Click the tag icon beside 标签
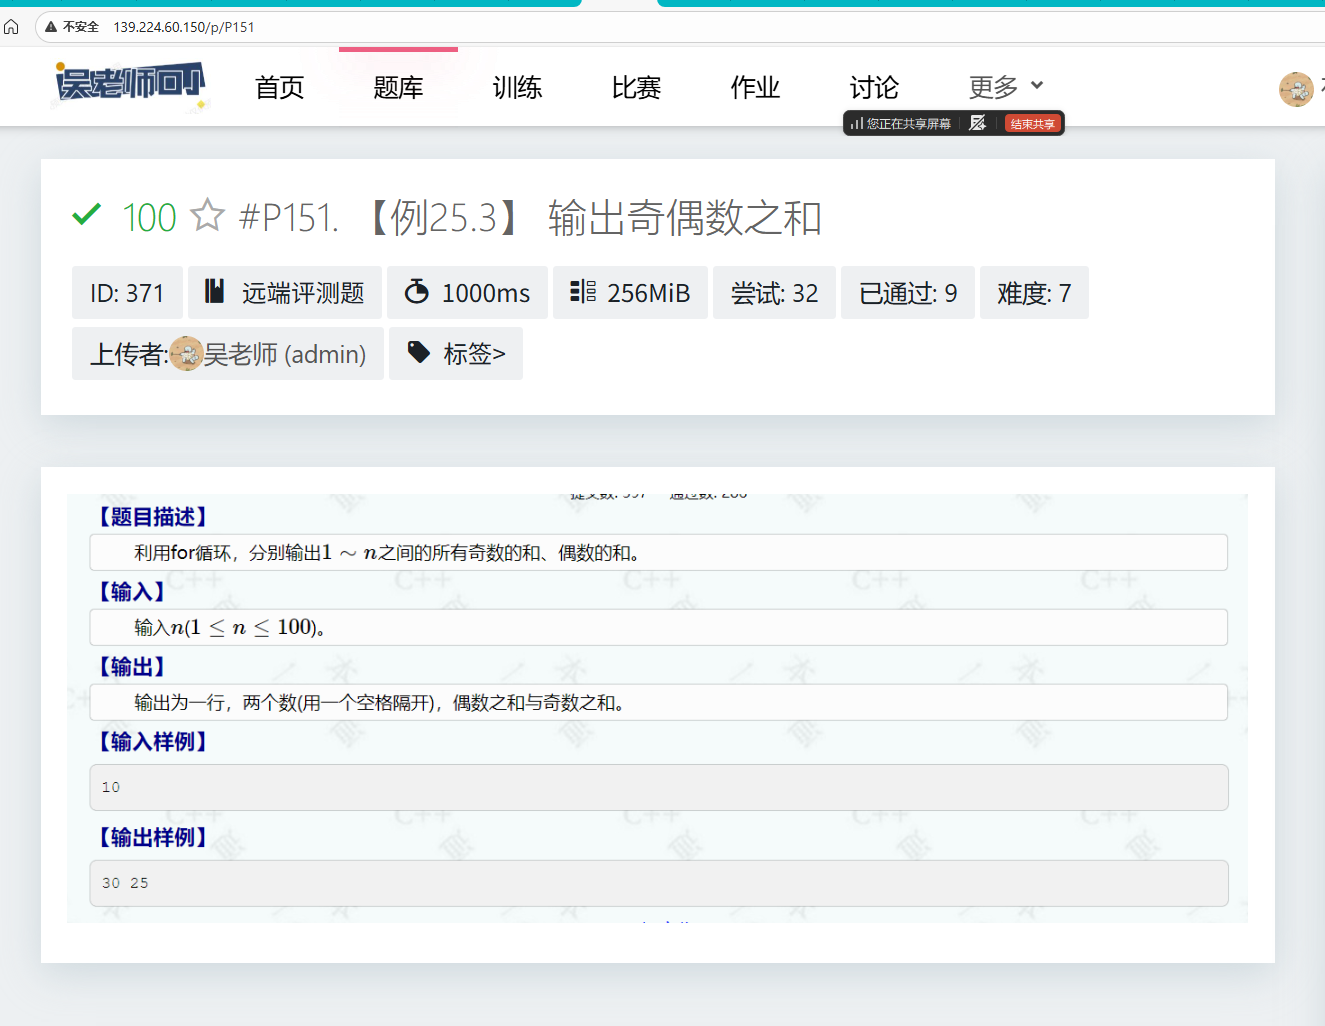This screenshot has height=1026, width=1325. tap(419, 352)
